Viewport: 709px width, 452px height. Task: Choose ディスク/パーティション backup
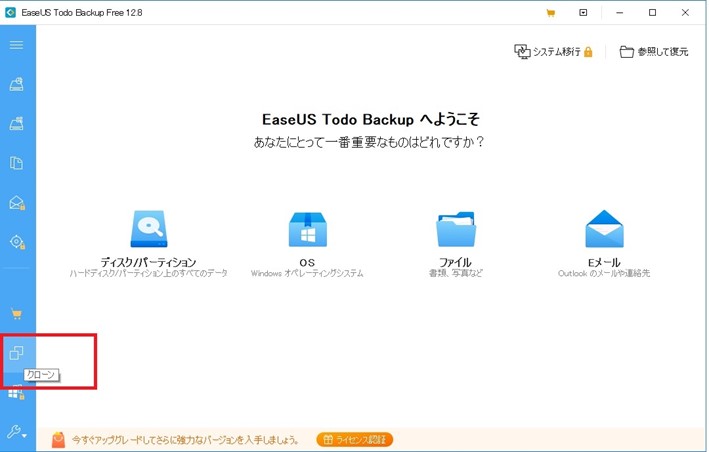[148, 244]
